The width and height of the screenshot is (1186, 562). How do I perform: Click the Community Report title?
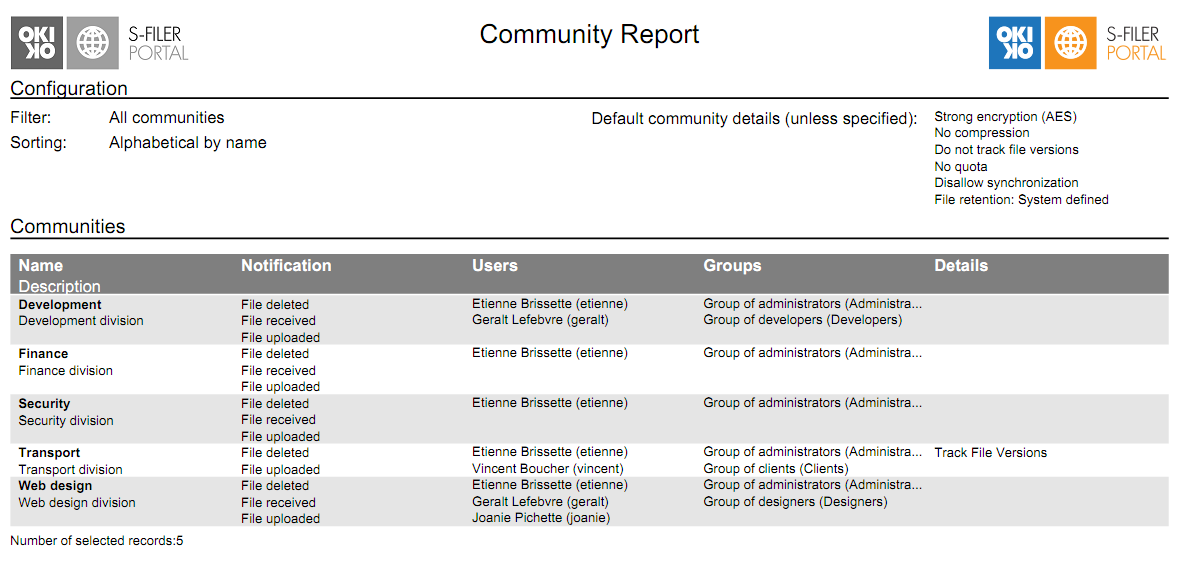(x=589, y=34)
